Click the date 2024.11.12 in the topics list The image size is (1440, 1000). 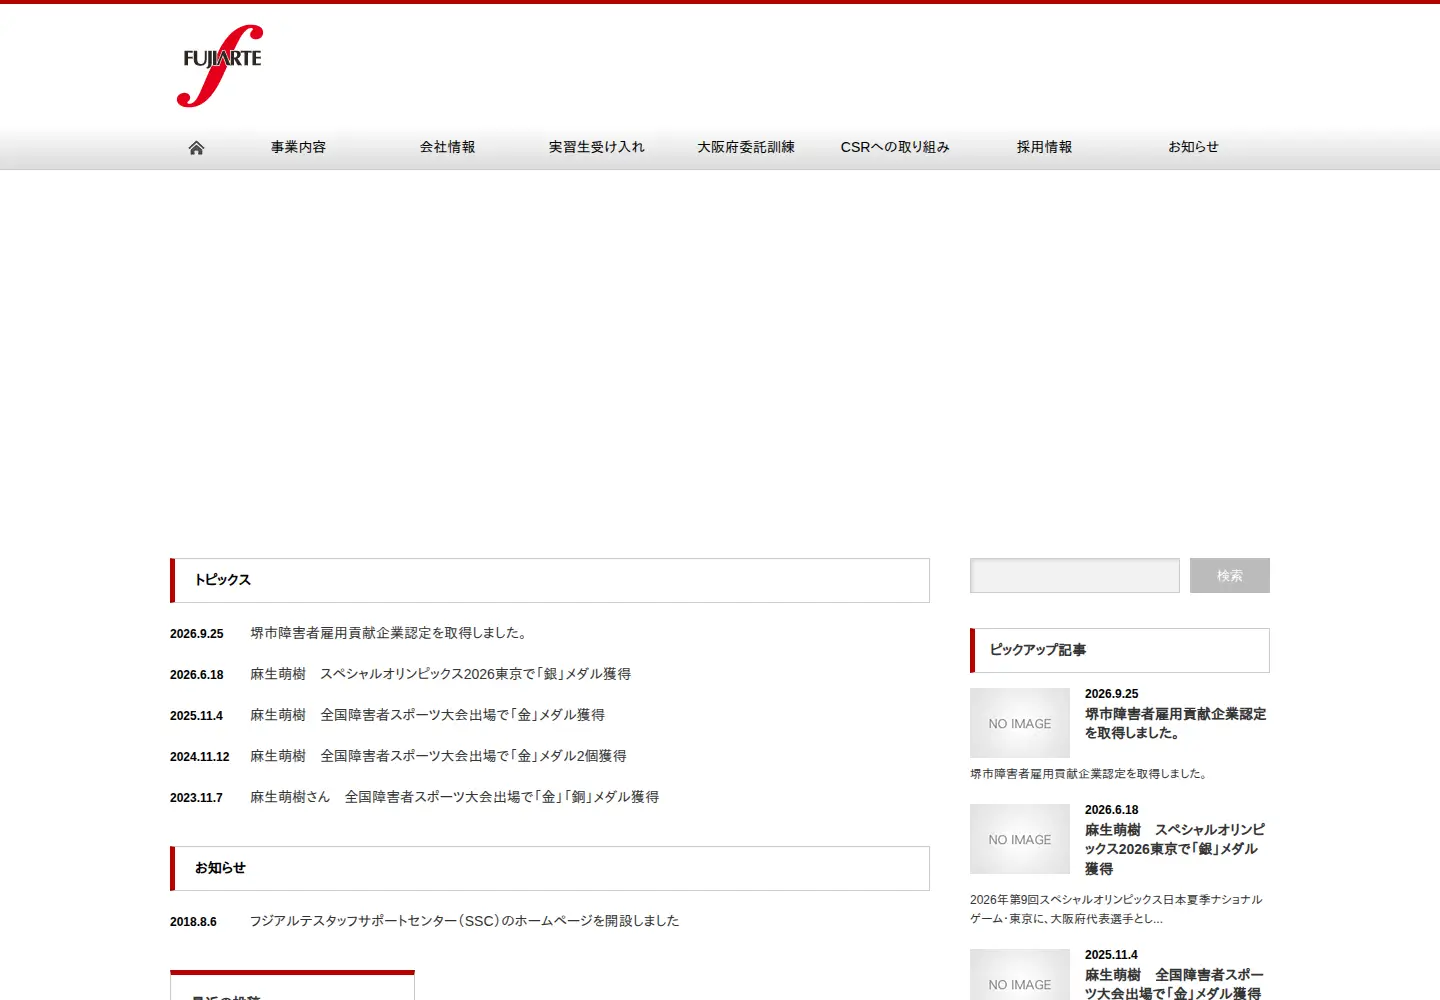(200, 757)
